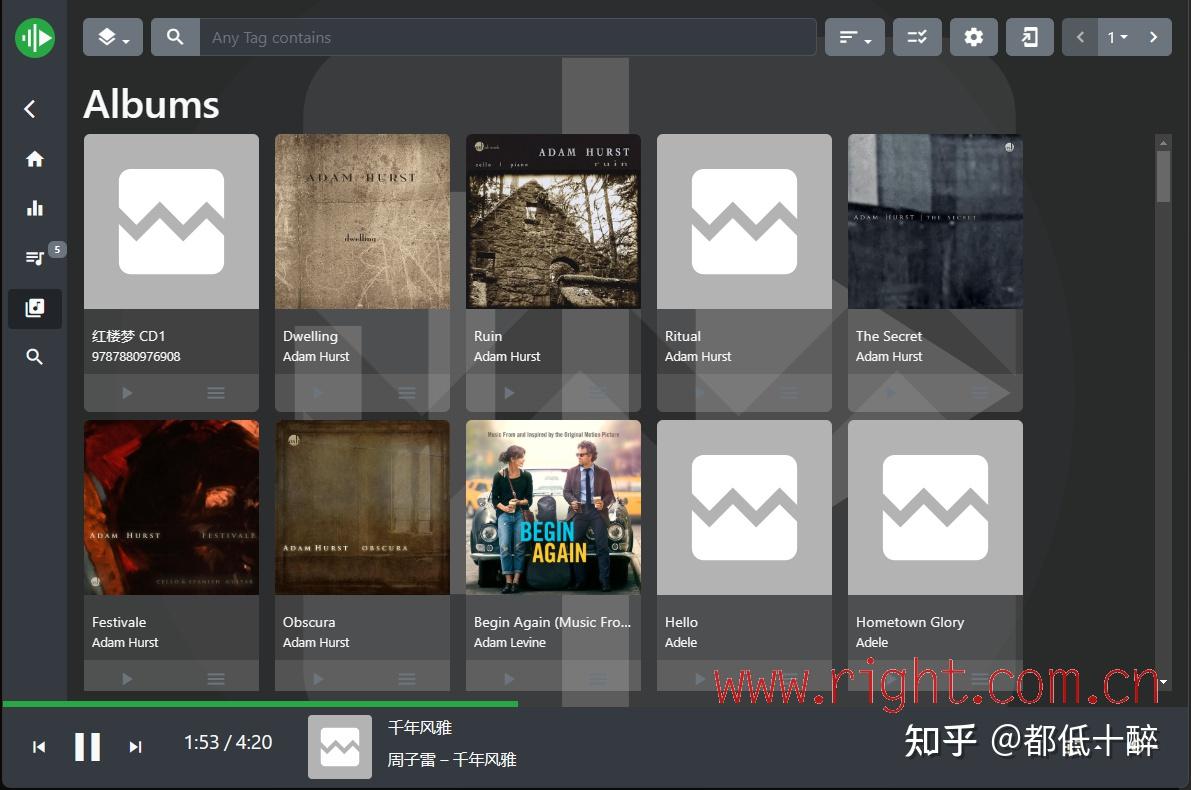The image size is (1191, 790).
Task: Click The Secret album title
Action: point(889,336)
